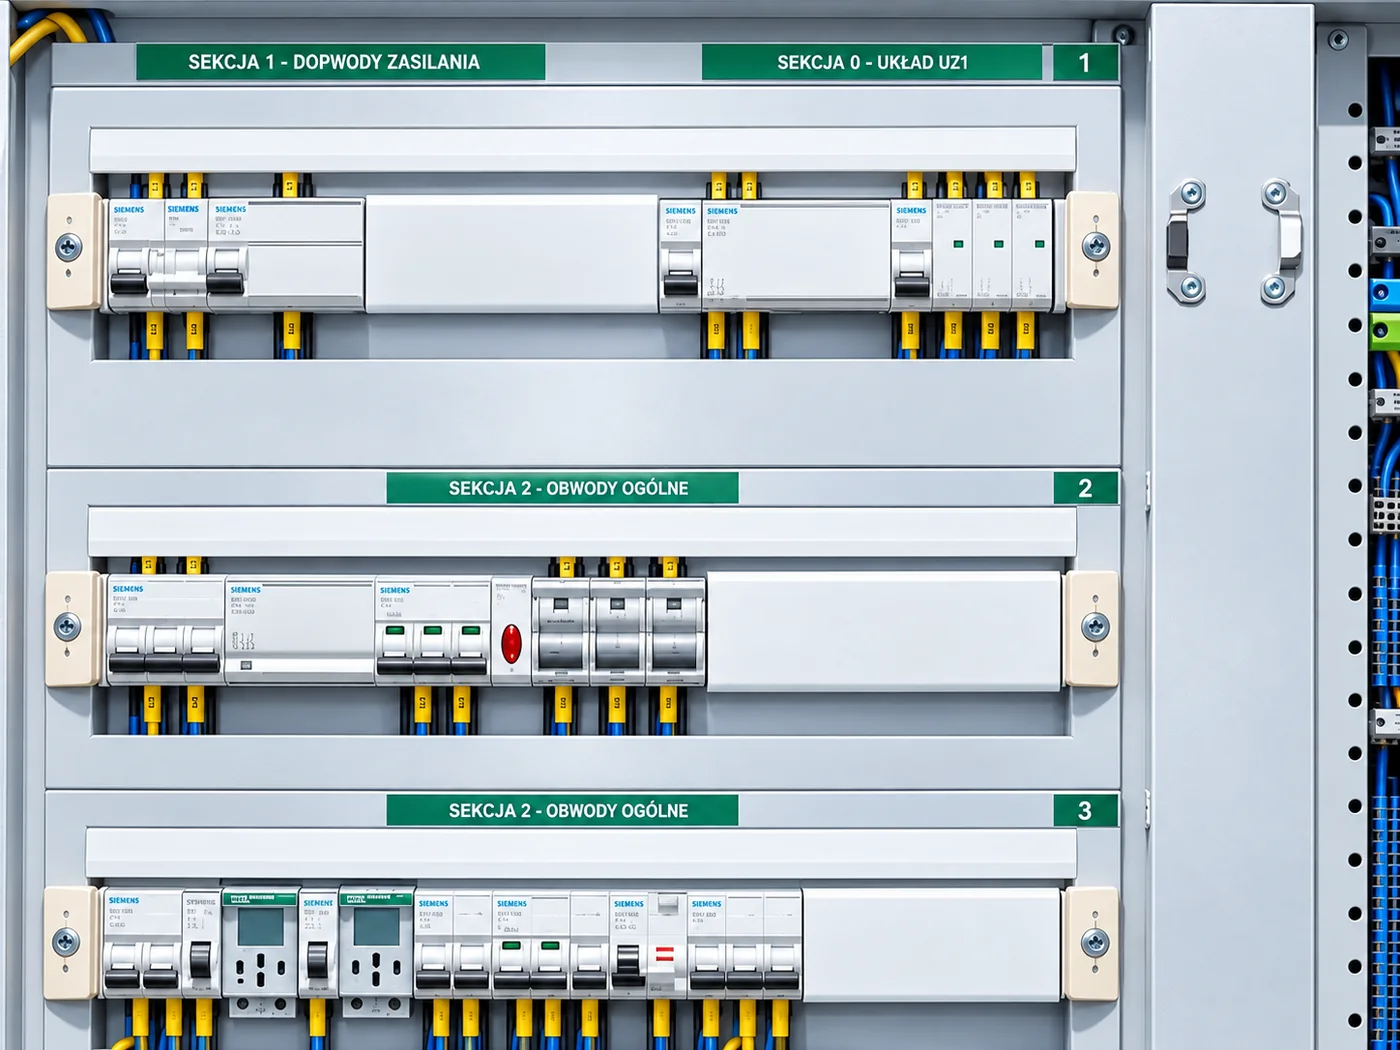The height and width of the screenshot is (1050, 1400).
Task: Select the SEKCJA 0 - UKŁAD UZ1 label
Action: (872, 62)
